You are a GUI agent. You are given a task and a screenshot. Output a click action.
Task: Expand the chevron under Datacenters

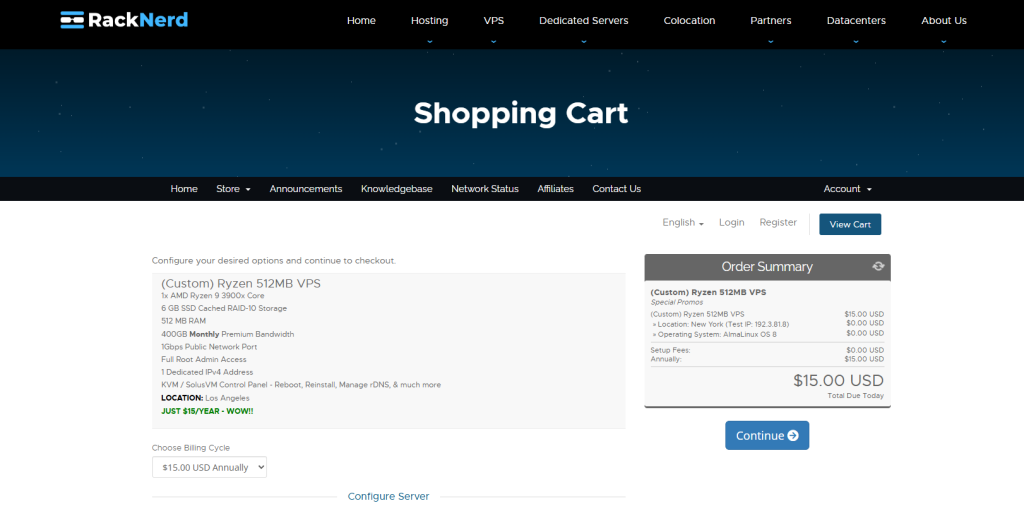pos(856,40)
